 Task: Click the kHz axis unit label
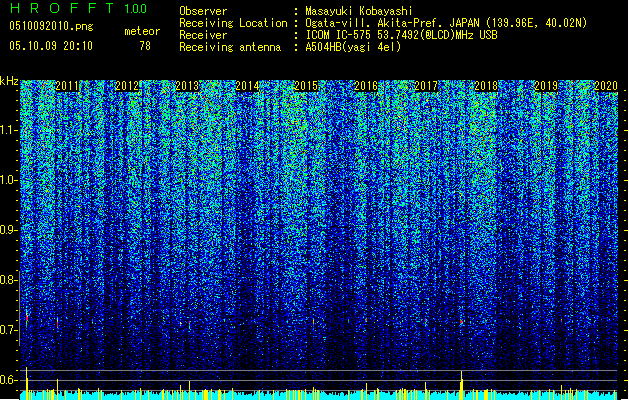click(9, 81)
